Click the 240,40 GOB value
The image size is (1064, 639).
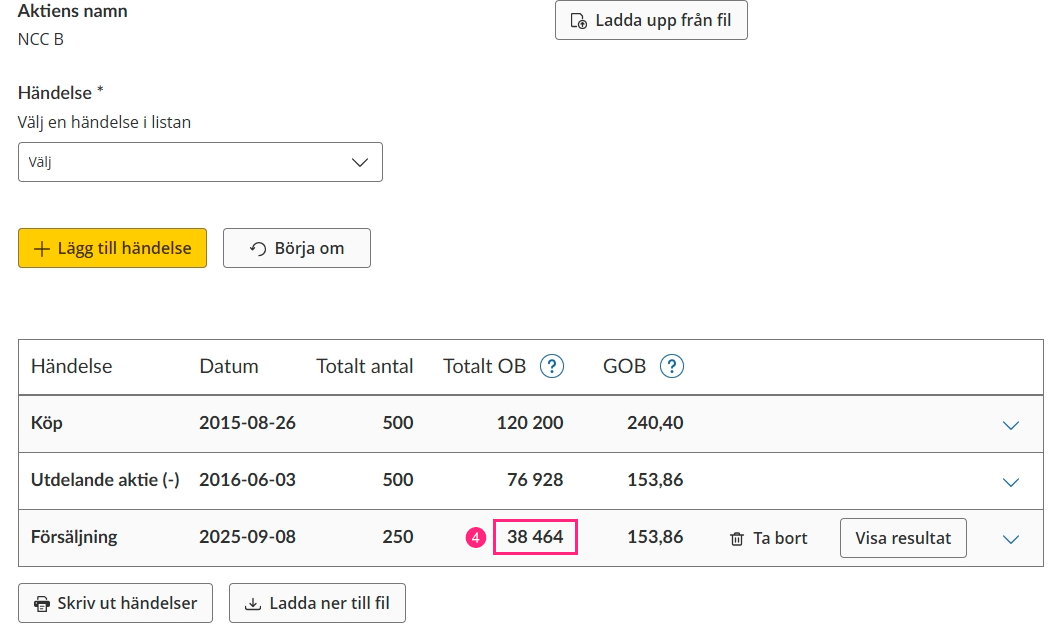(655, 423)
